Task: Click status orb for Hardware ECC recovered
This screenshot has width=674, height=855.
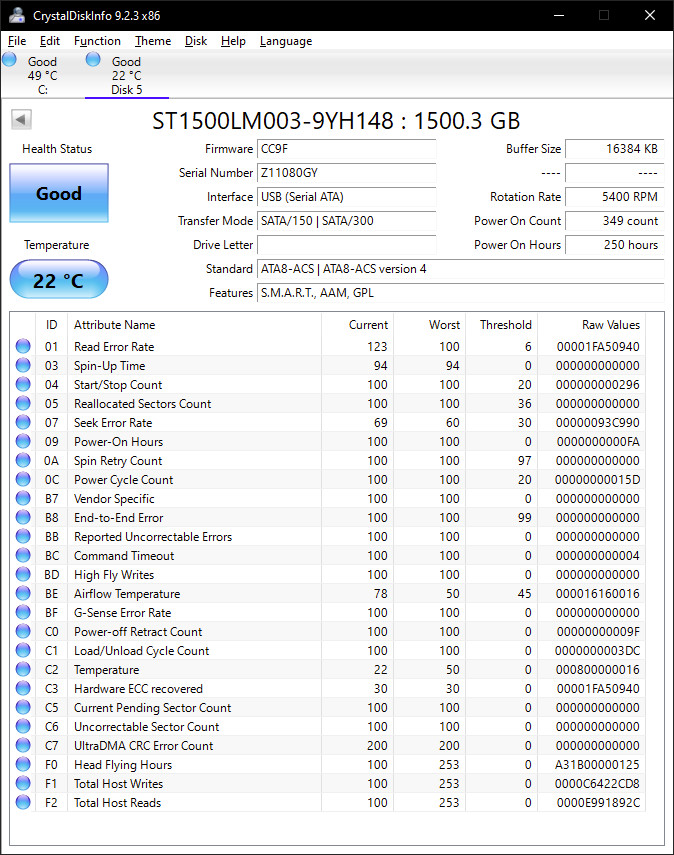Action: pyautogui.click(x=23, y=688)
